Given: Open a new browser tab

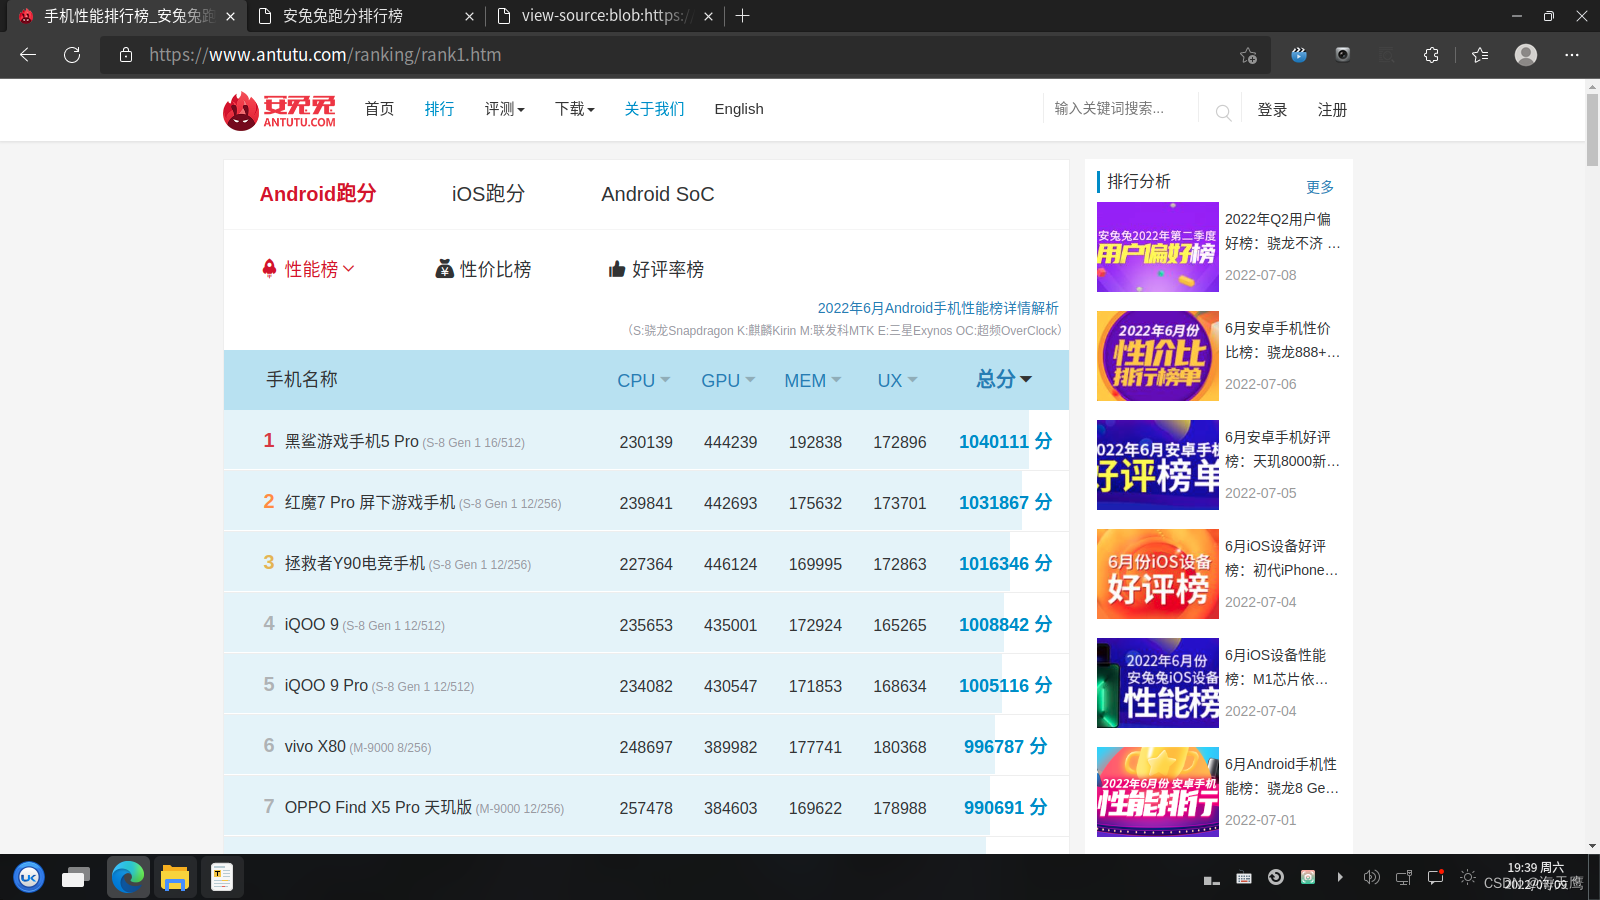Looking at the screenshot, I should [x=742, y=16].
